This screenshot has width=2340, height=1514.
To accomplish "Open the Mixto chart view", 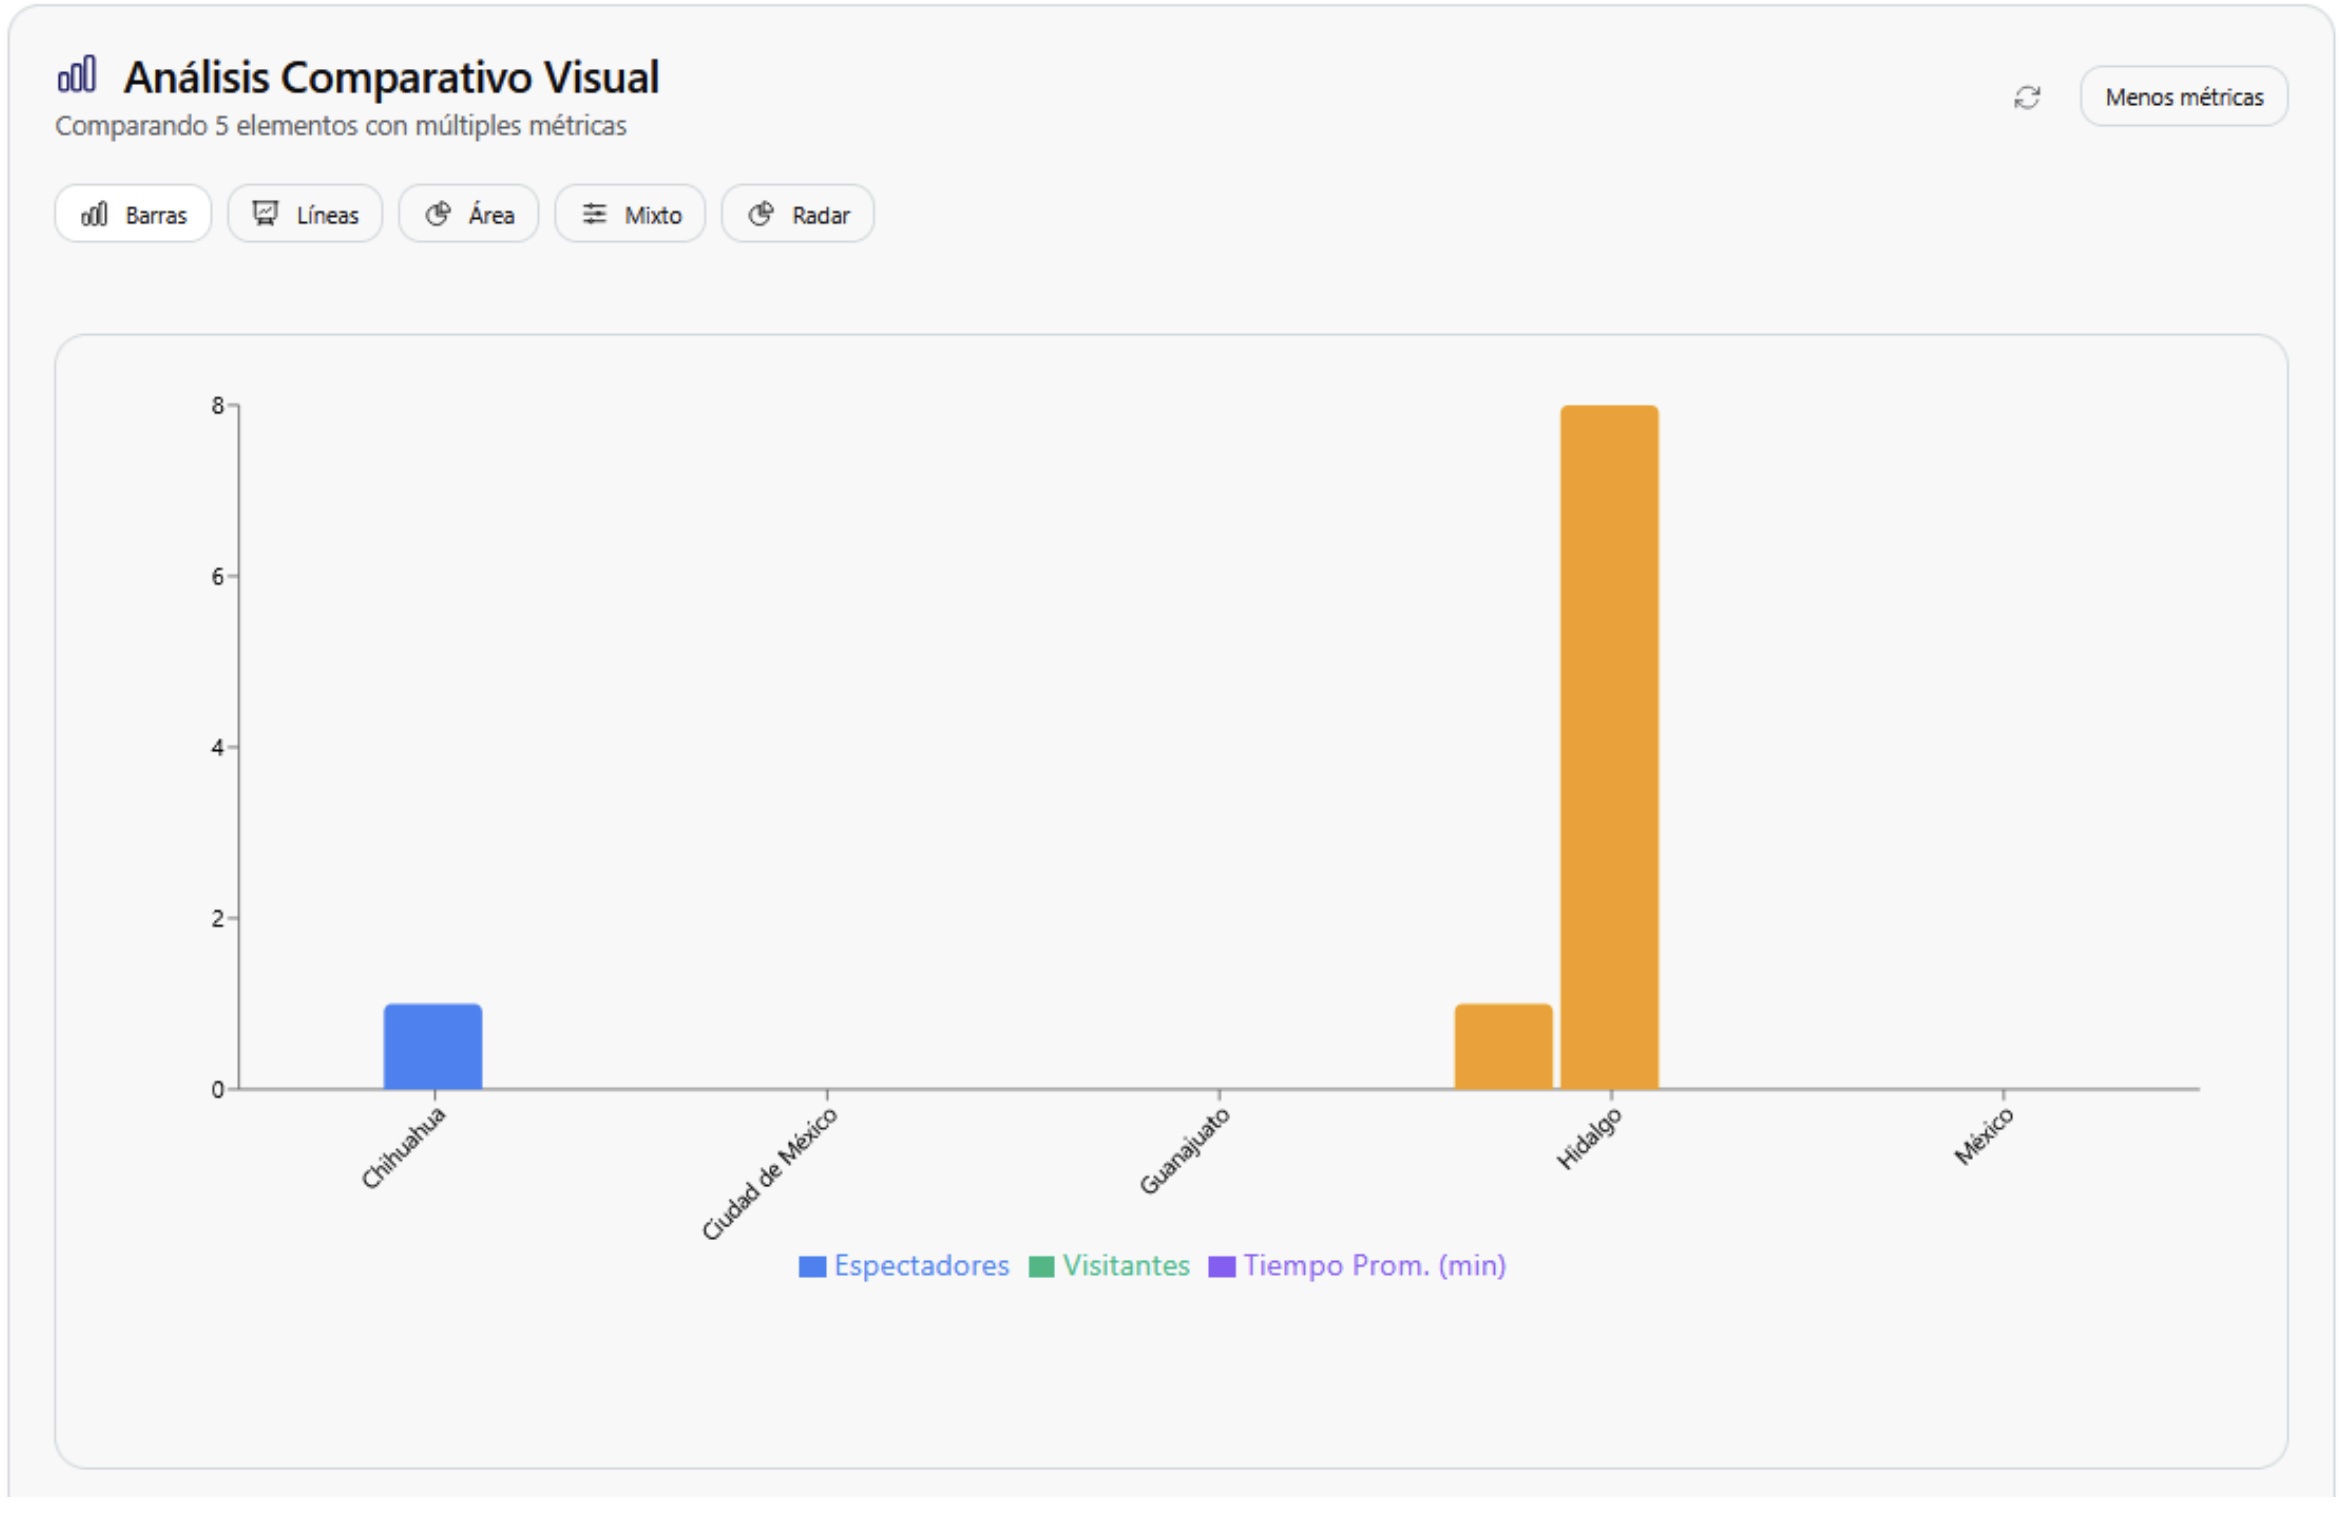I will click(630, 214).
